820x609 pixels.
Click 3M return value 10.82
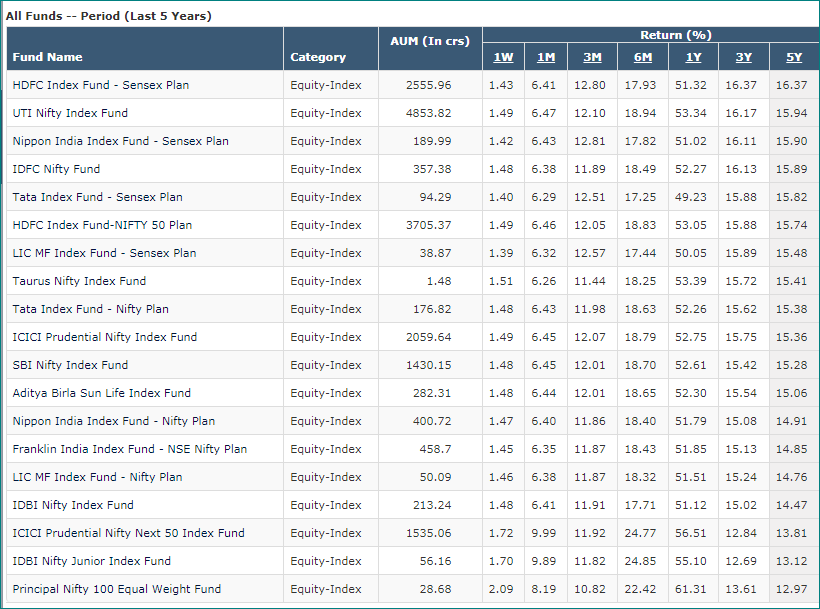590,589
